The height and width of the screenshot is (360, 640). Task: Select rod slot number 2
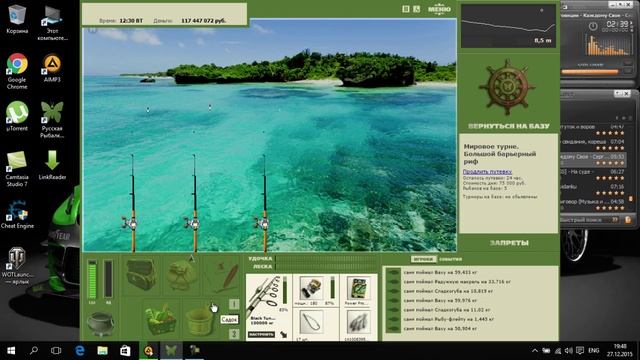pos(234,333)
